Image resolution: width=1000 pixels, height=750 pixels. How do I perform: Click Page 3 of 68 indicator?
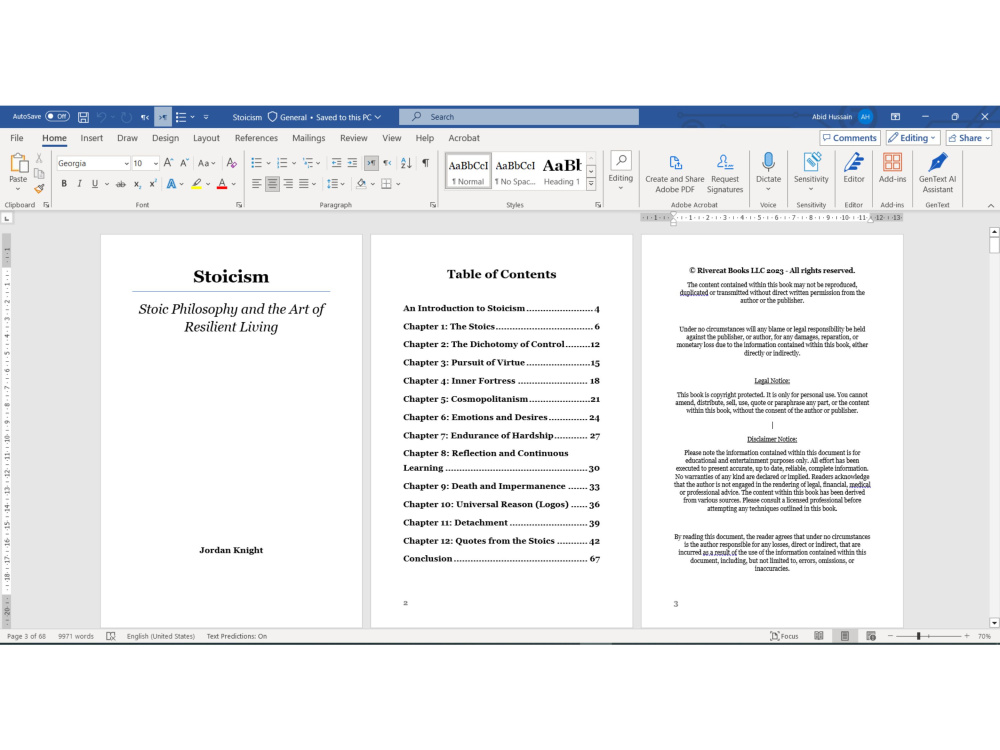[x=26, y=636]
